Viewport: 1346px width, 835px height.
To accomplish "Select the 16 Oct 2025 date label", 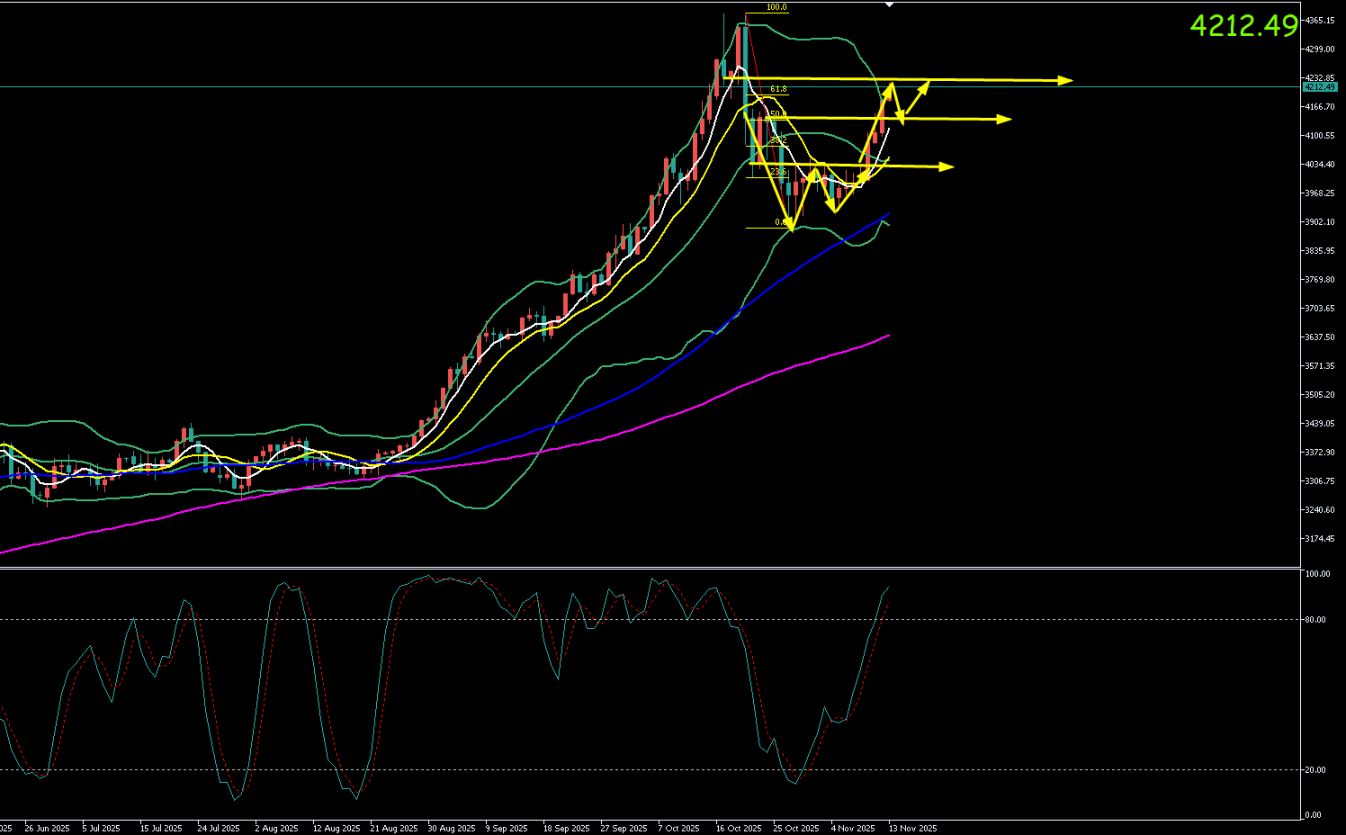I will click(738, 828).
